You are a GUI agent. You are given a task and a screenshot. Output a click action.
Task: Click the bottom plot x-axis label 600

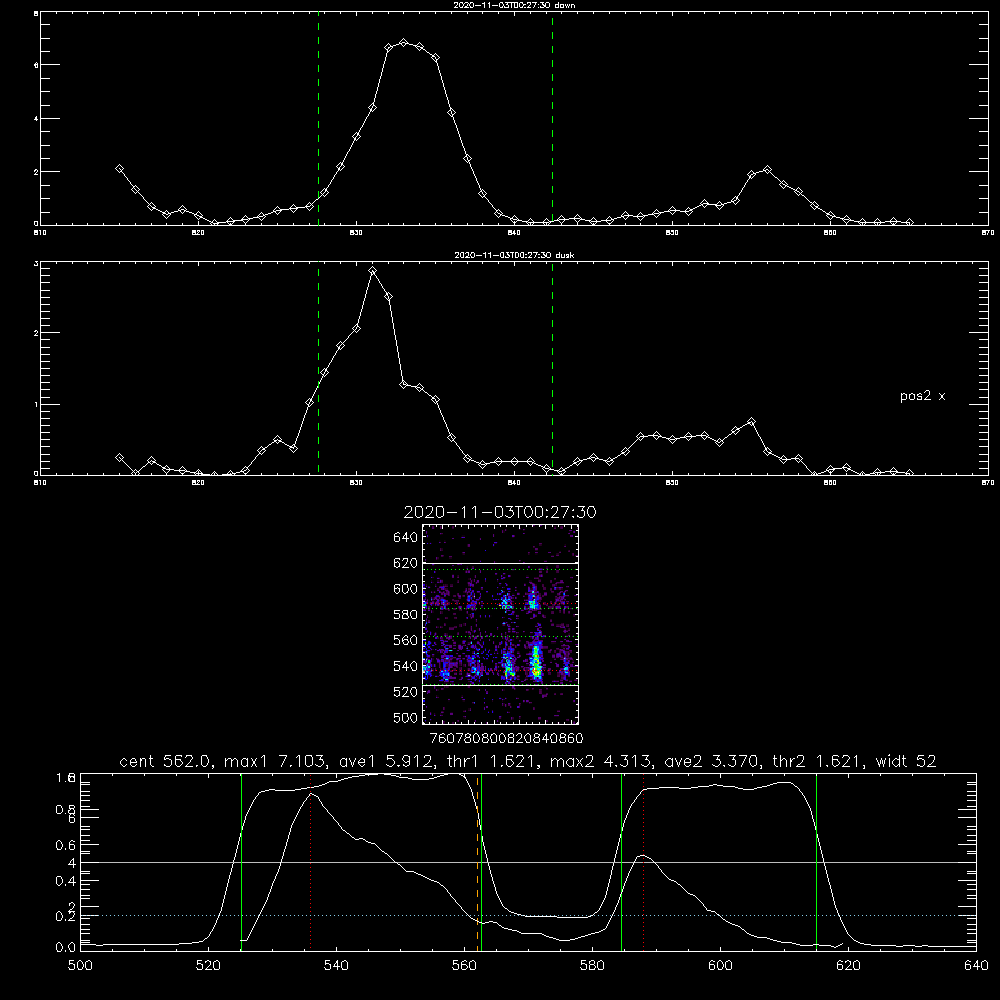click(720, 965)
